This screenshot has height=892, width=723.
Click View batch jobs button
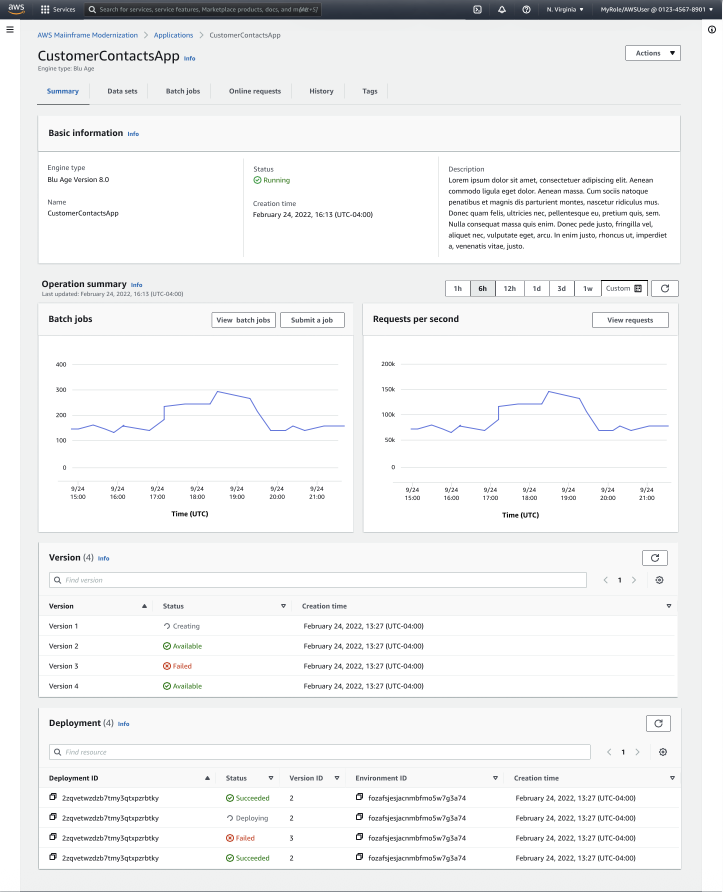pyautogui.click(x=243, y=320)
